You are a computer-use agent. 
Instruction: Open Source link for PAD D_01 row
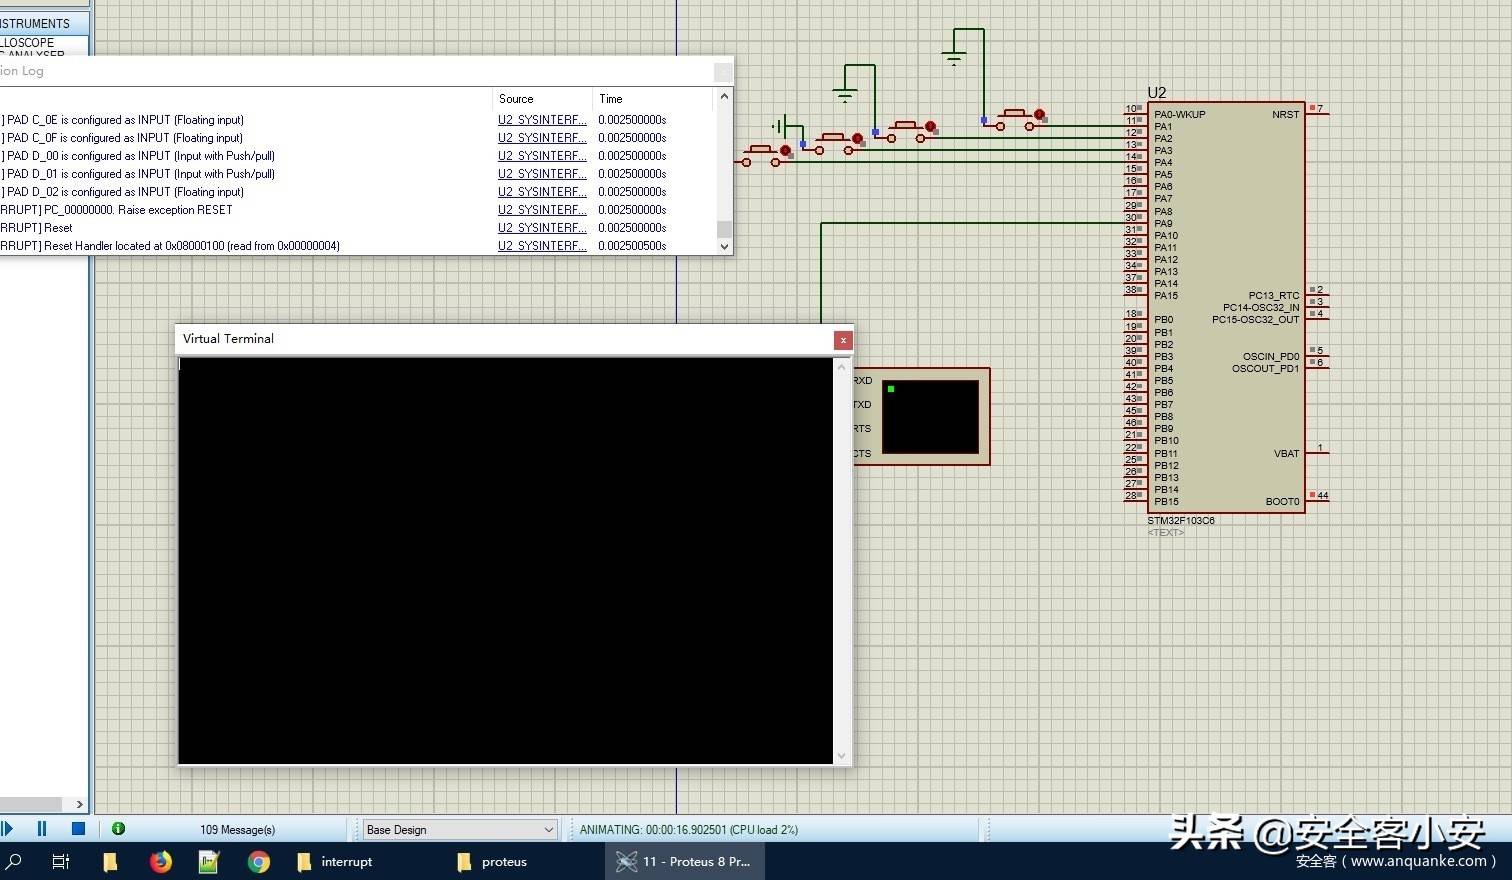click(x=542, y=174)
